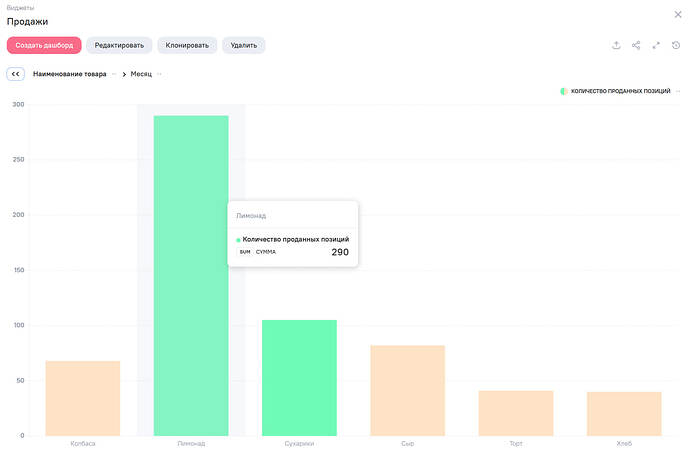The height and width of the screenshot is (453, 690).
Task: Open legend options menu at right
Action: (x=677, y=91)
